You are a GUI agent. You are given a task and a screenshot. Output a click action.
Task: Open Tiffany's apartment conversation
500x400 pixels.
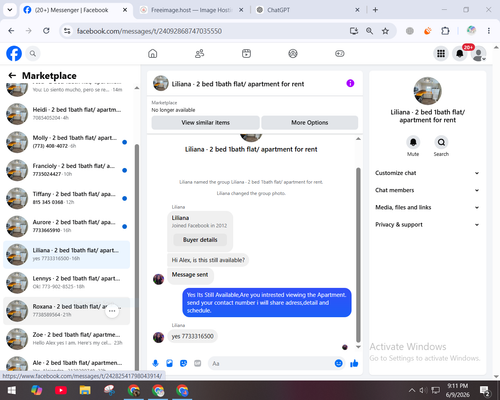(67, 198)
